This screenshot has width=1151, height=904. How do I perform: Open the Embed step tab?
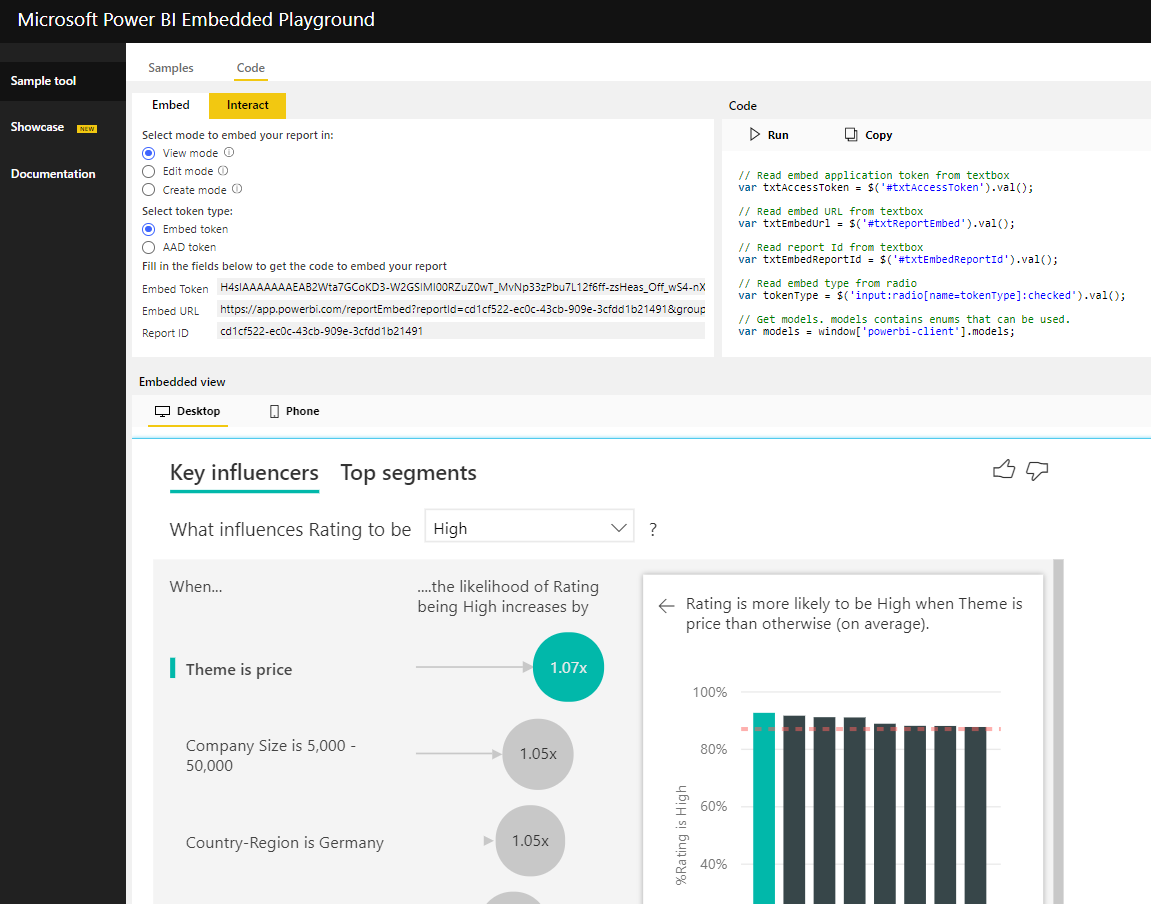[x=170, y=105]
